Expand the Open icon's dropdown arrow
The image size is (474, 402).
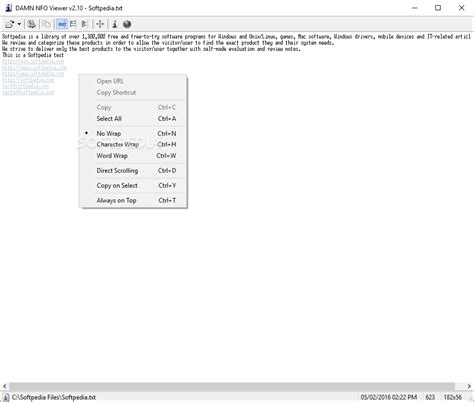click(x=19, y=24)
